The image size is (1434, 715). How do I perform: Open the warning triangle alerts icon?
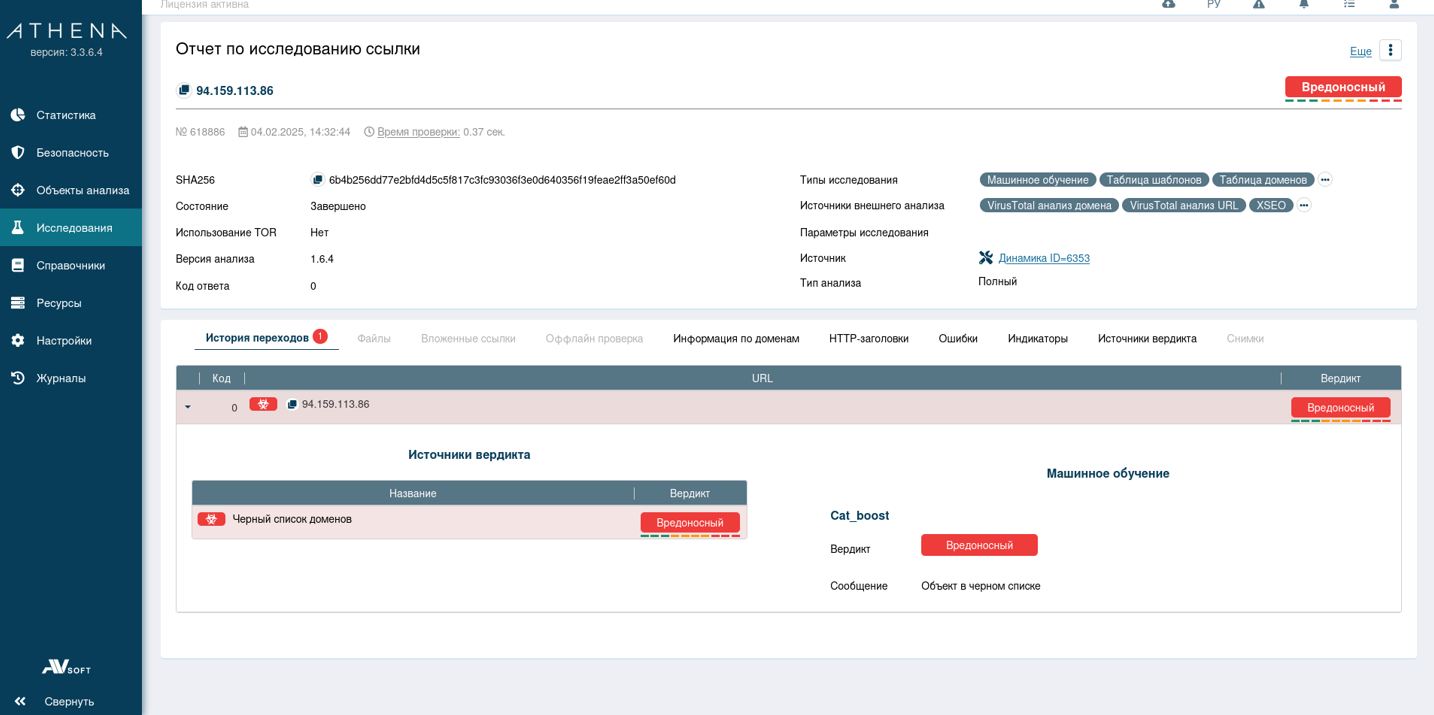[x=1259, y=4]
